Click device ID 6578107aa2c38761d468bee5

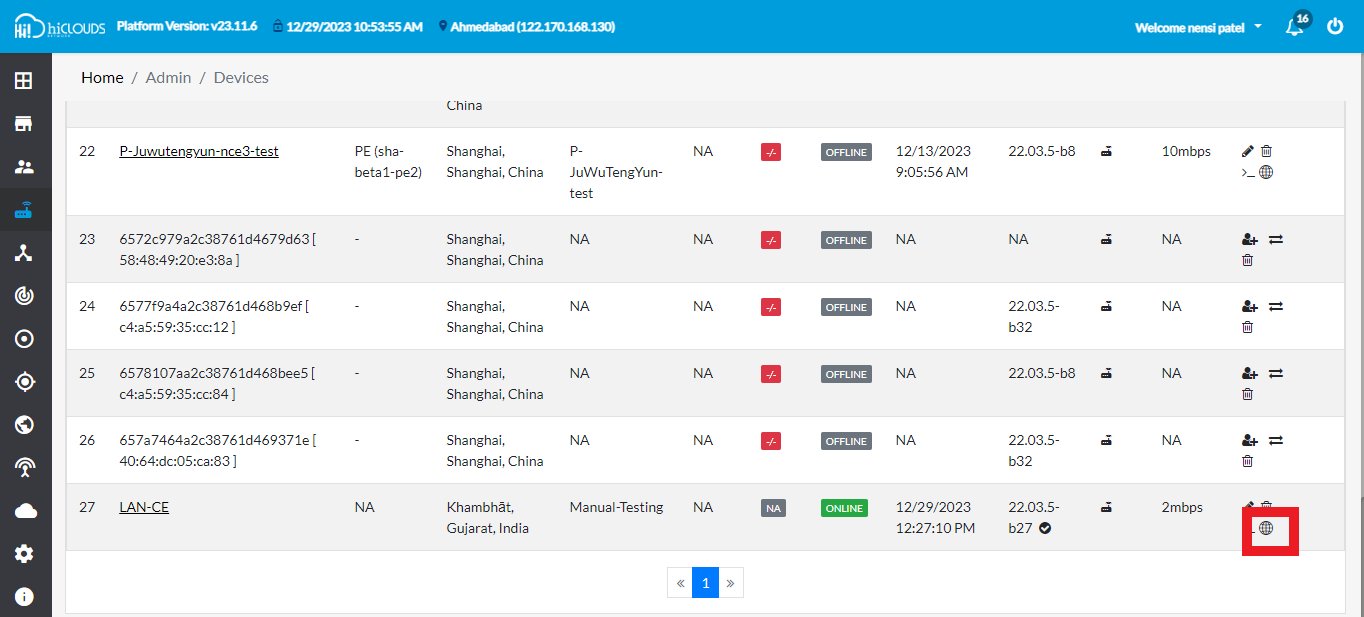[213, 373]
